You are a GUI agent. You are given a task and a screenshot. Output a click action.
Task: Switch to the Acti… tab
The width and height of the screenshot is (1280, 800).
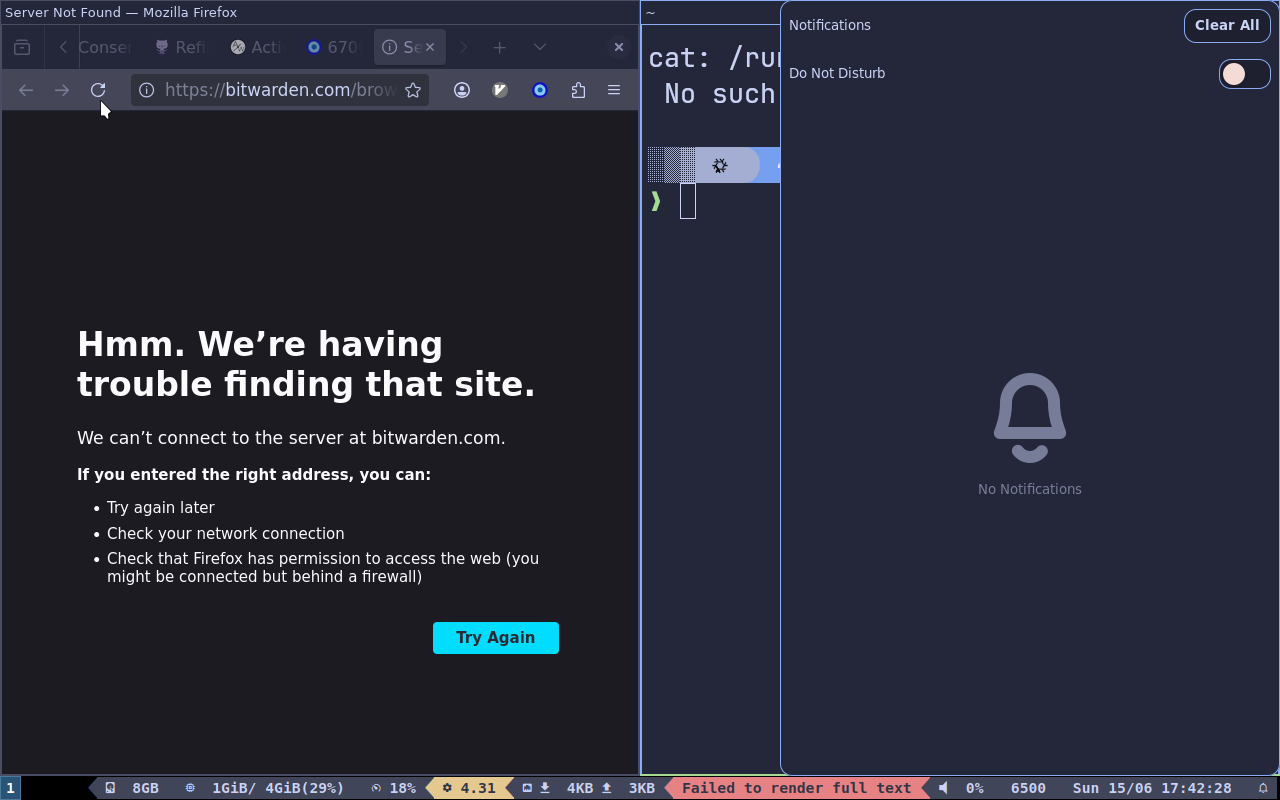(x=256, y=47)
